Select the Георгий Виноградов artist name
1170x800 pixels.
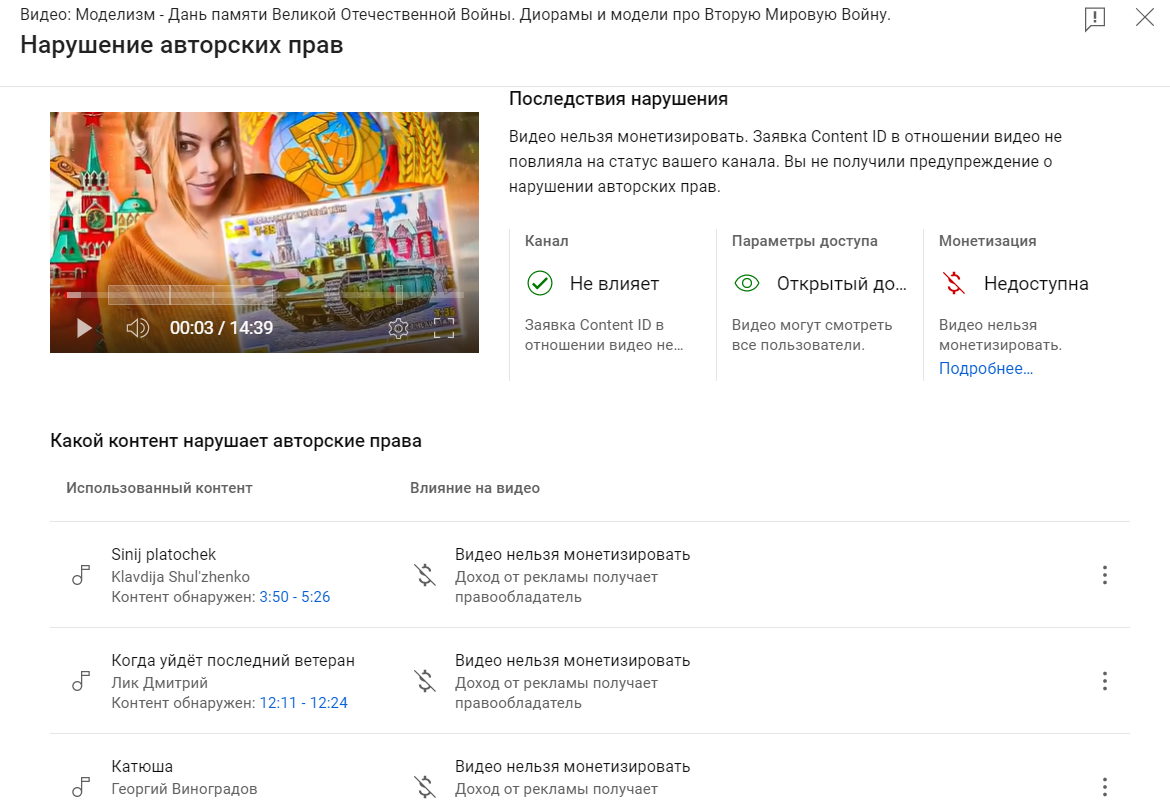point(184,789)
